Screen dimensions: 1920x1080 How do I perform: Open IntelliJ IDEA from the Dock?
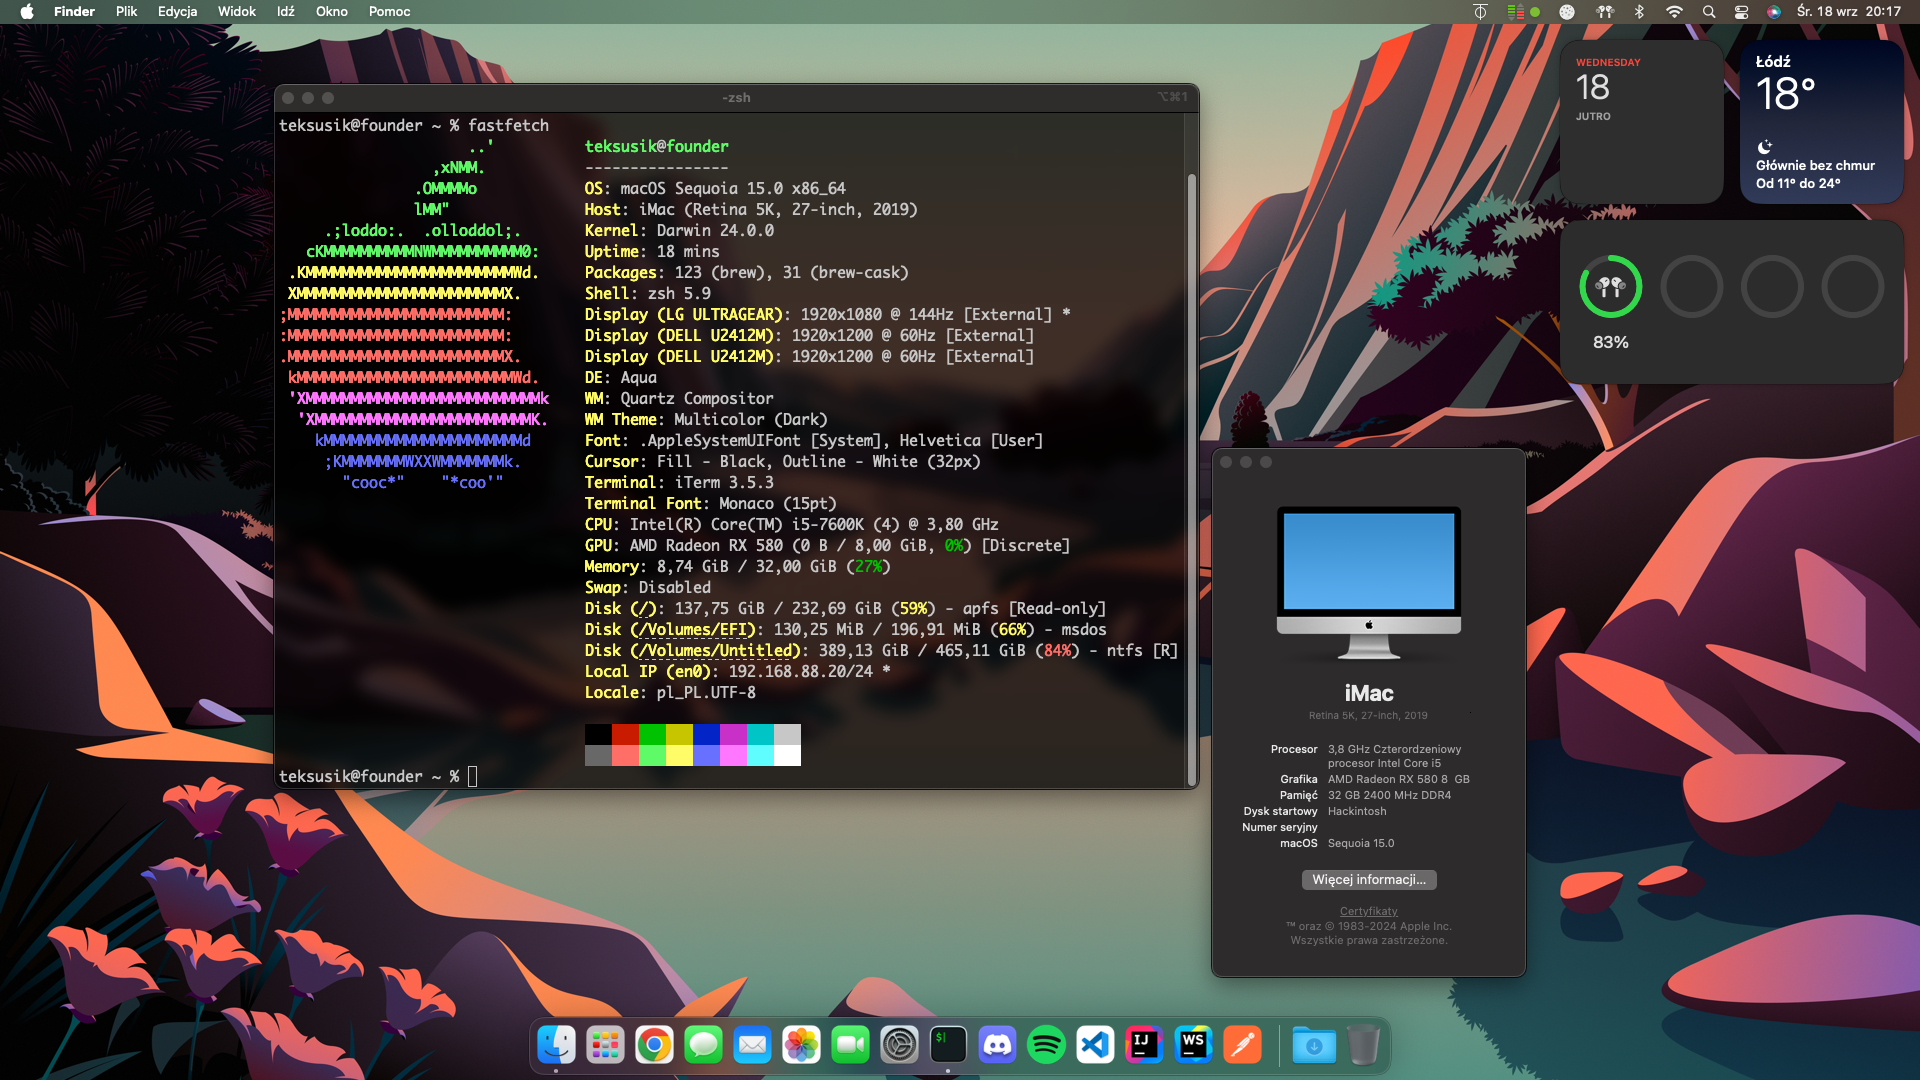click(1144, 1045)
